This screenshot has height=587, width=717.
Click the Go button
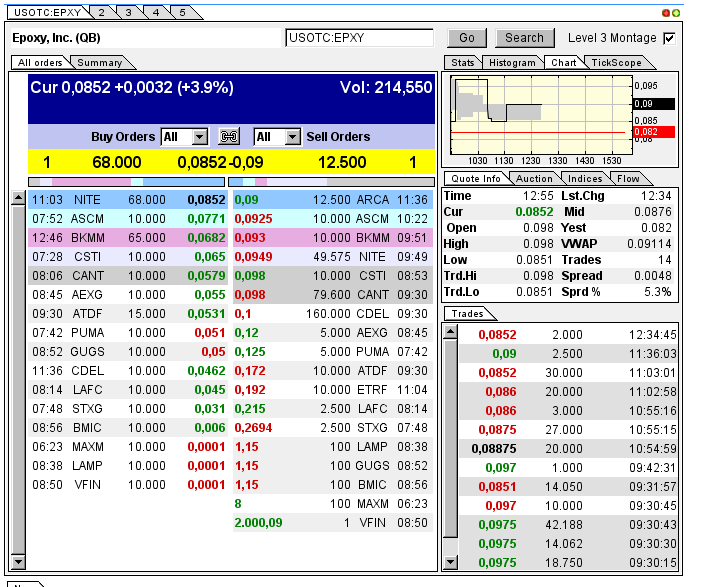[x=467, y=38]
